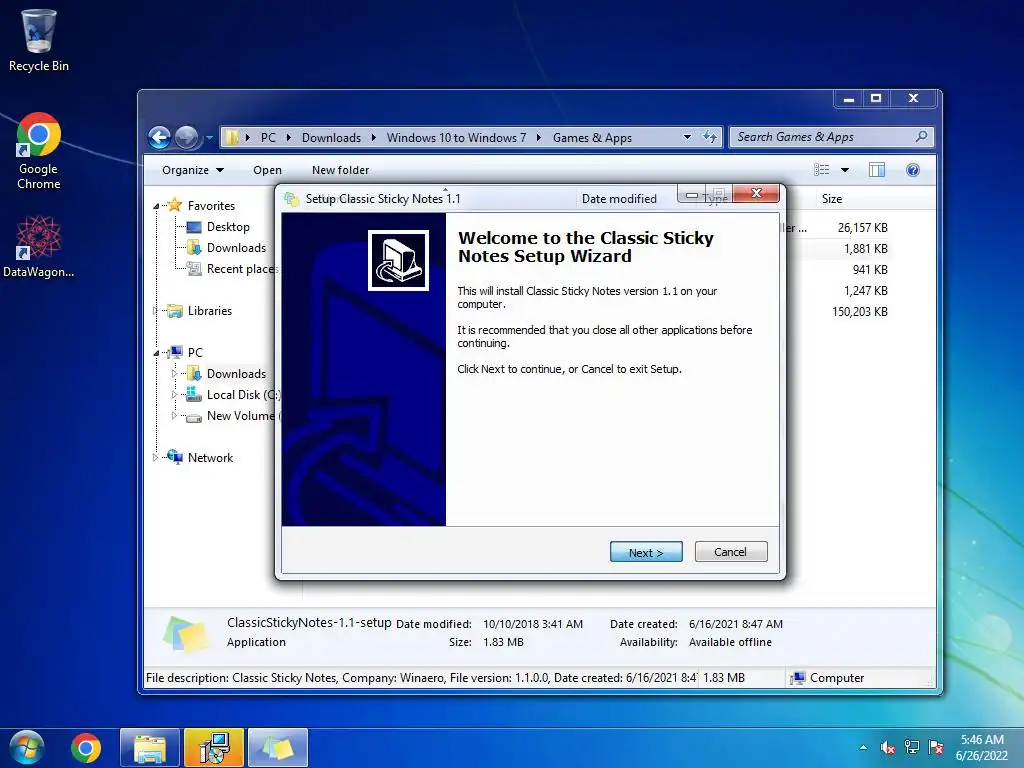Select Downloads under PC
The height and width of the screenshot is (768, 1024).
point(236,374)
